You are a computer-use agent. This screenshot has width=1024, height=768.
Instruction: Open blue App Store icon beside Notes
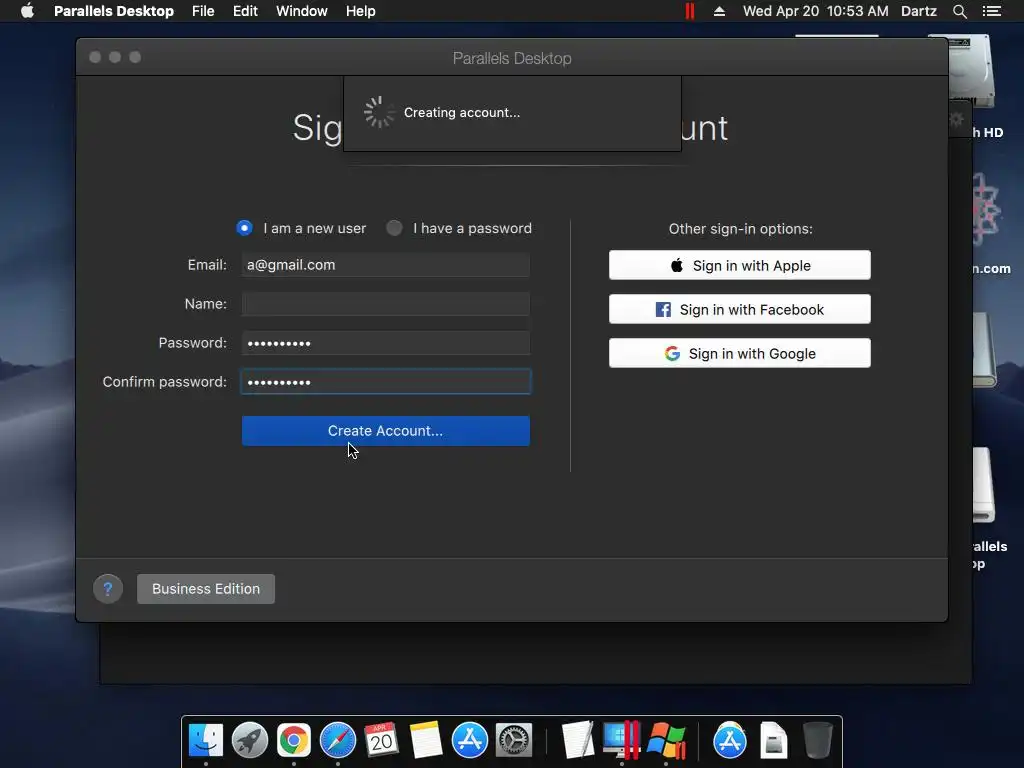pyautogui.click(x=470, y=741)
